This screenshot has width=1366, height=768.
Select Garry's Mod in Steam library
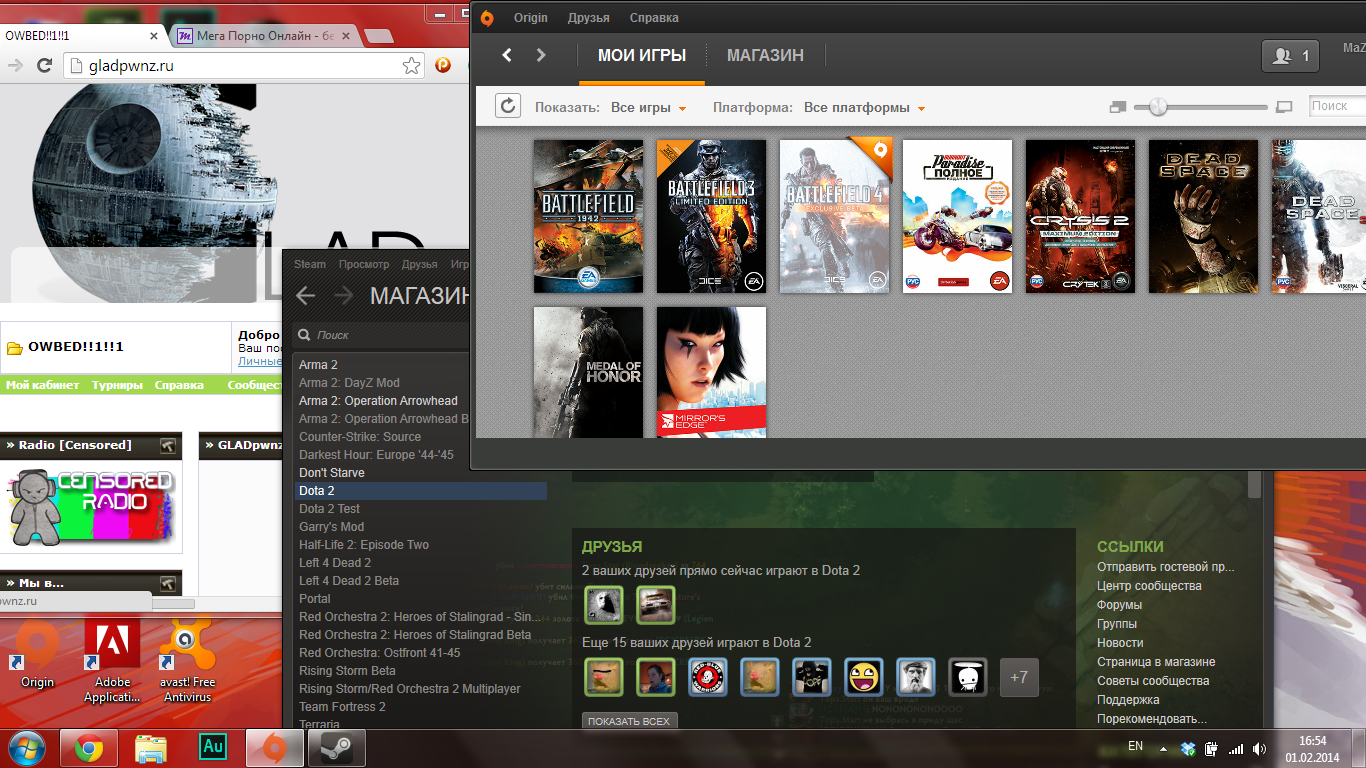(332, 527)
